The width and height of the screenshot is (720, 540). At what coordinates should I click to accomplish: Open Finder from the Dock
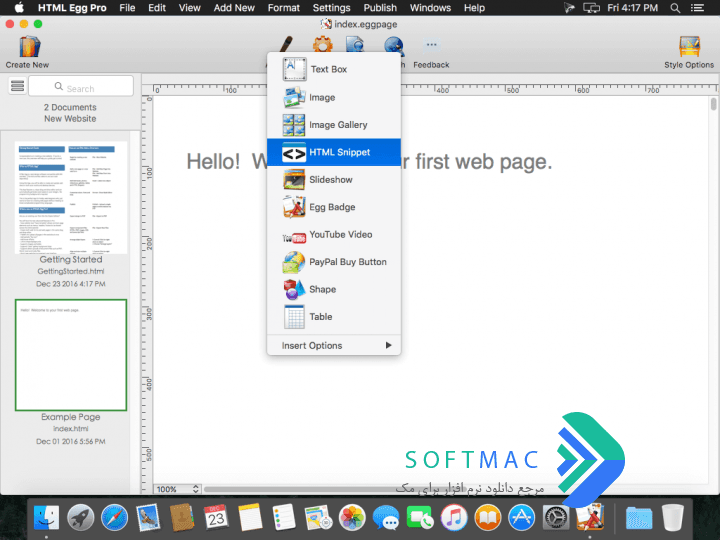click(46, 518)
